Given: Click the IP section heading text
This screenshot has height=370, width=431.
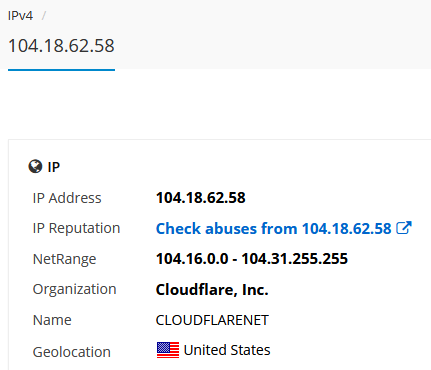Looking at the screenshot, I should 54,167.
